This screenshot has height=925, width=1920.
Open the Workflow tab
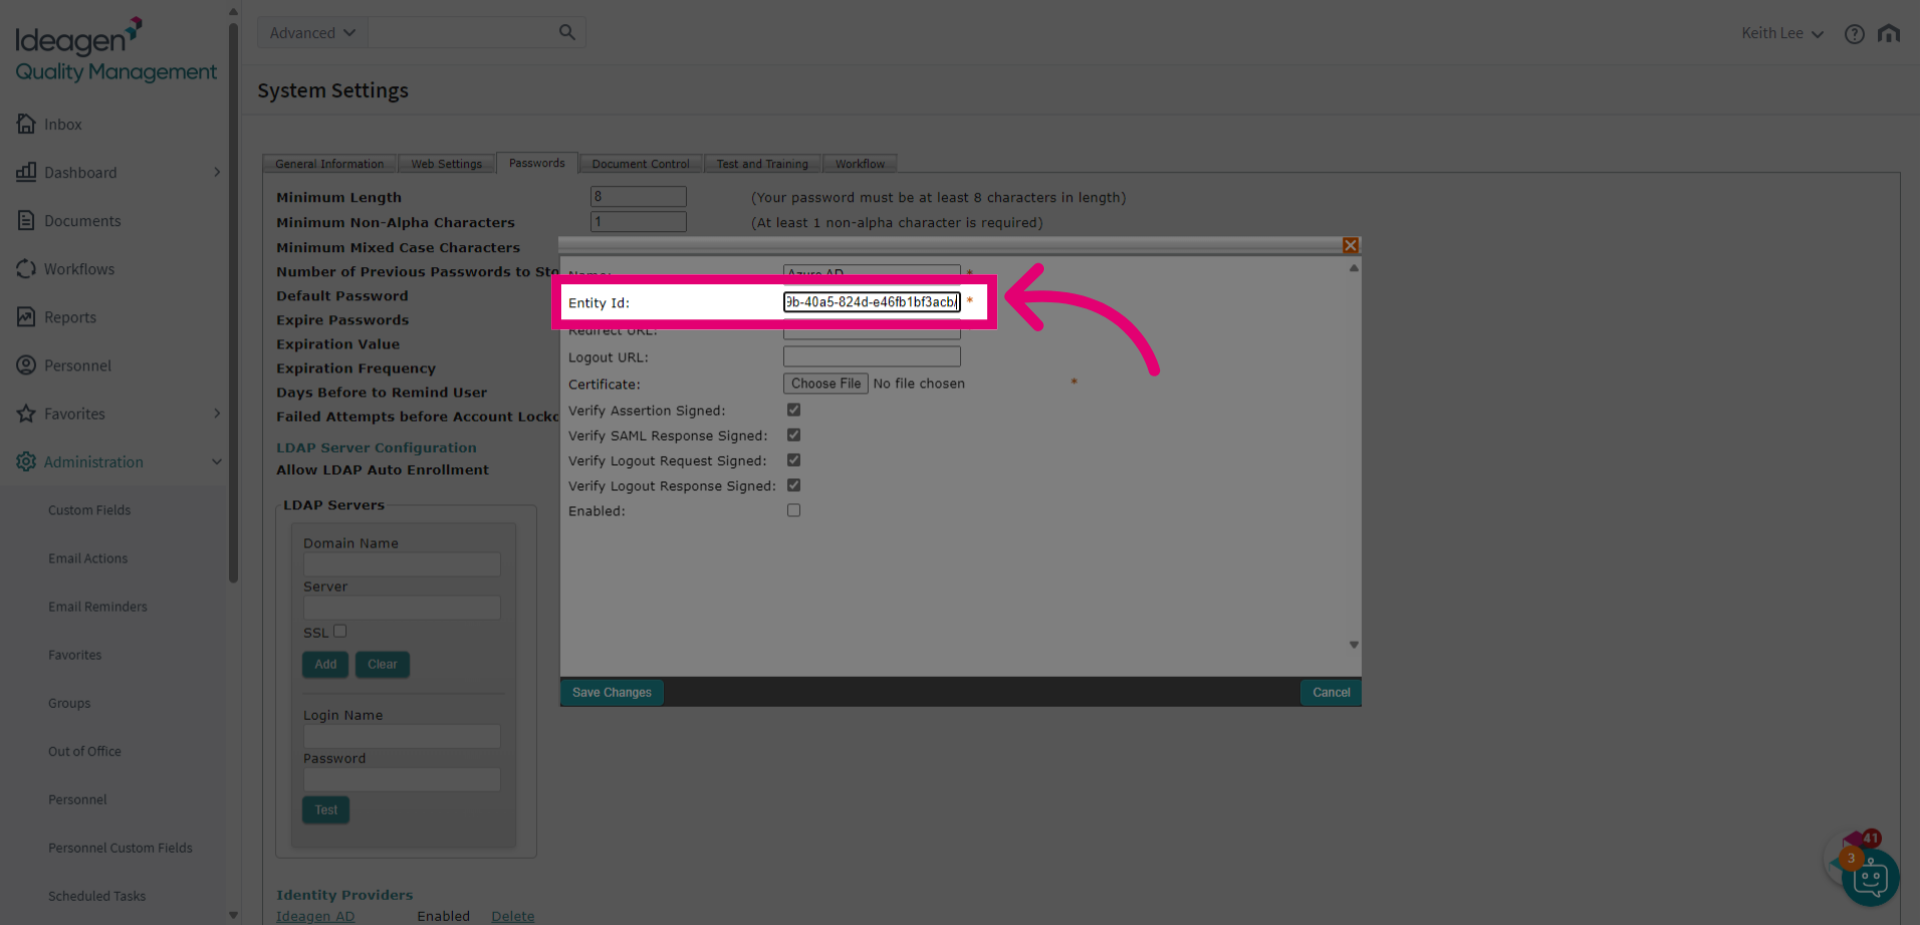(860, 164)
